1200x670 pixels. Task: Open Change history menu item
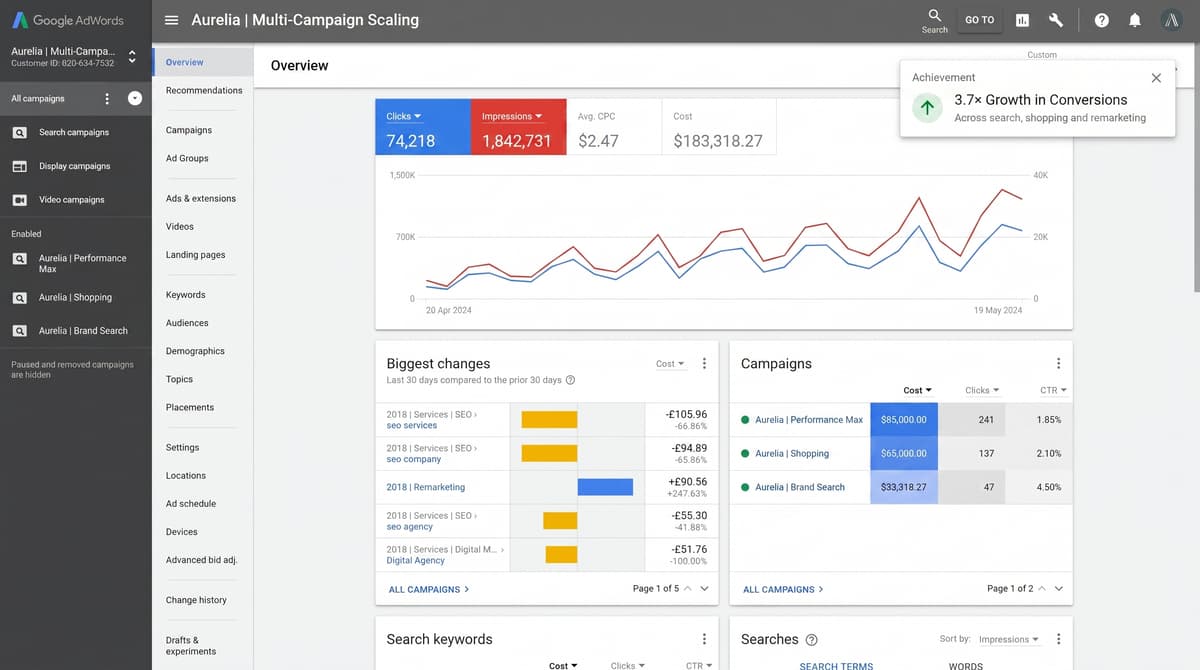pyautogui.click(x=196, y=600)
